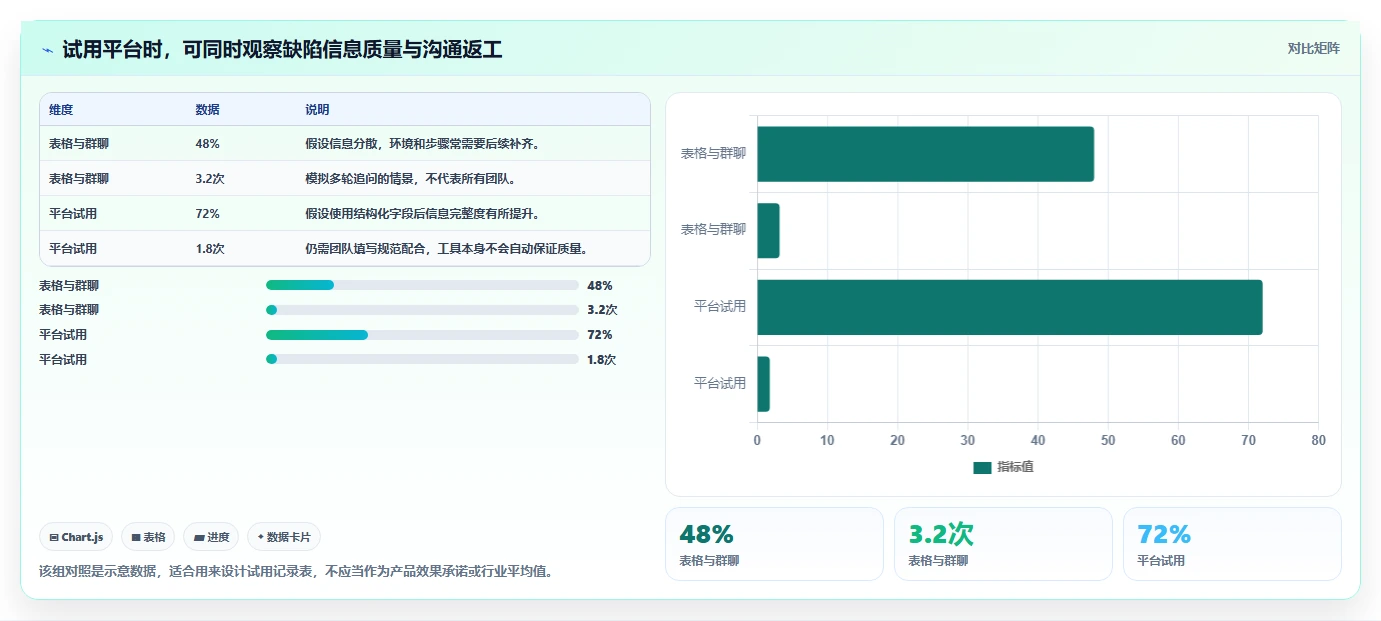Click the x-axis tick label 80
1381x621 pixels.
(x=1319, y=440)
